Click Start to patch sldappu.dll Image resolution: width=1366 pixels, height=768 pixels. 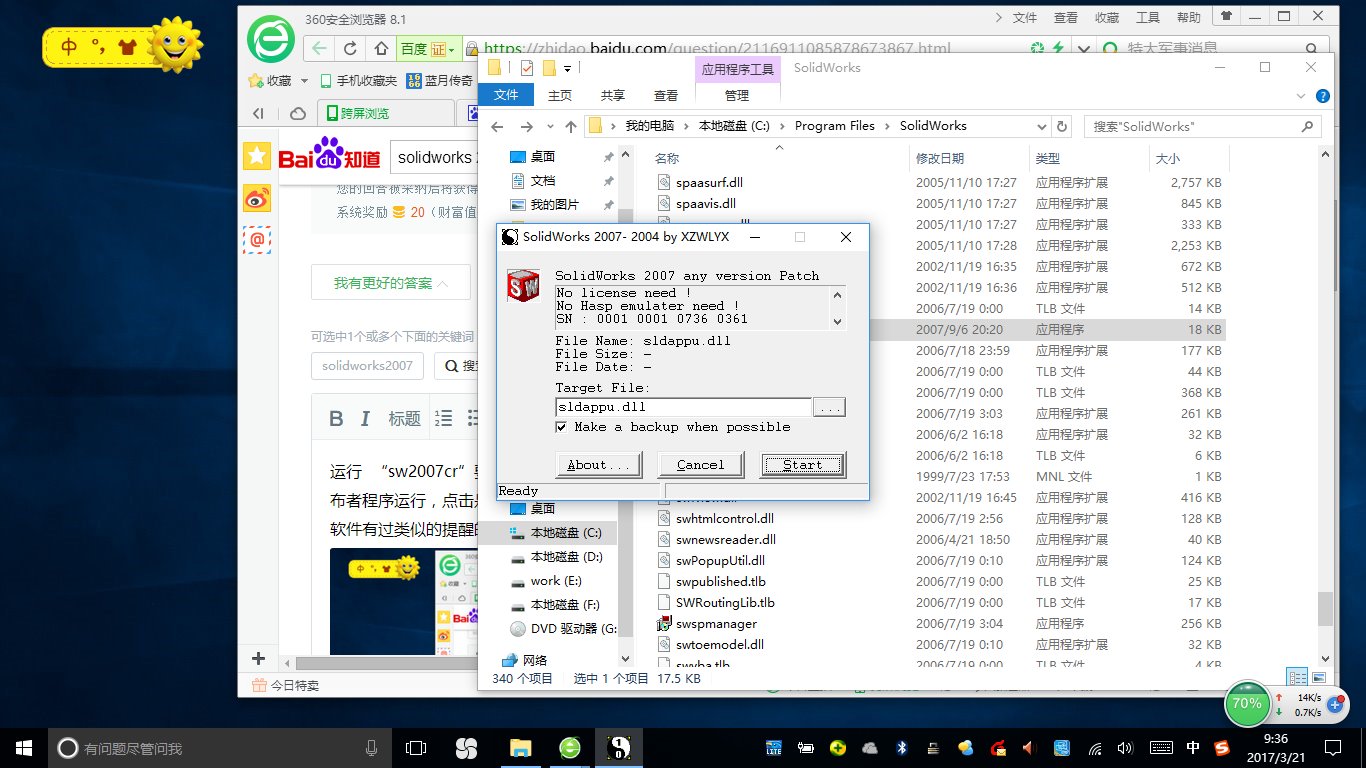[801, 464]
